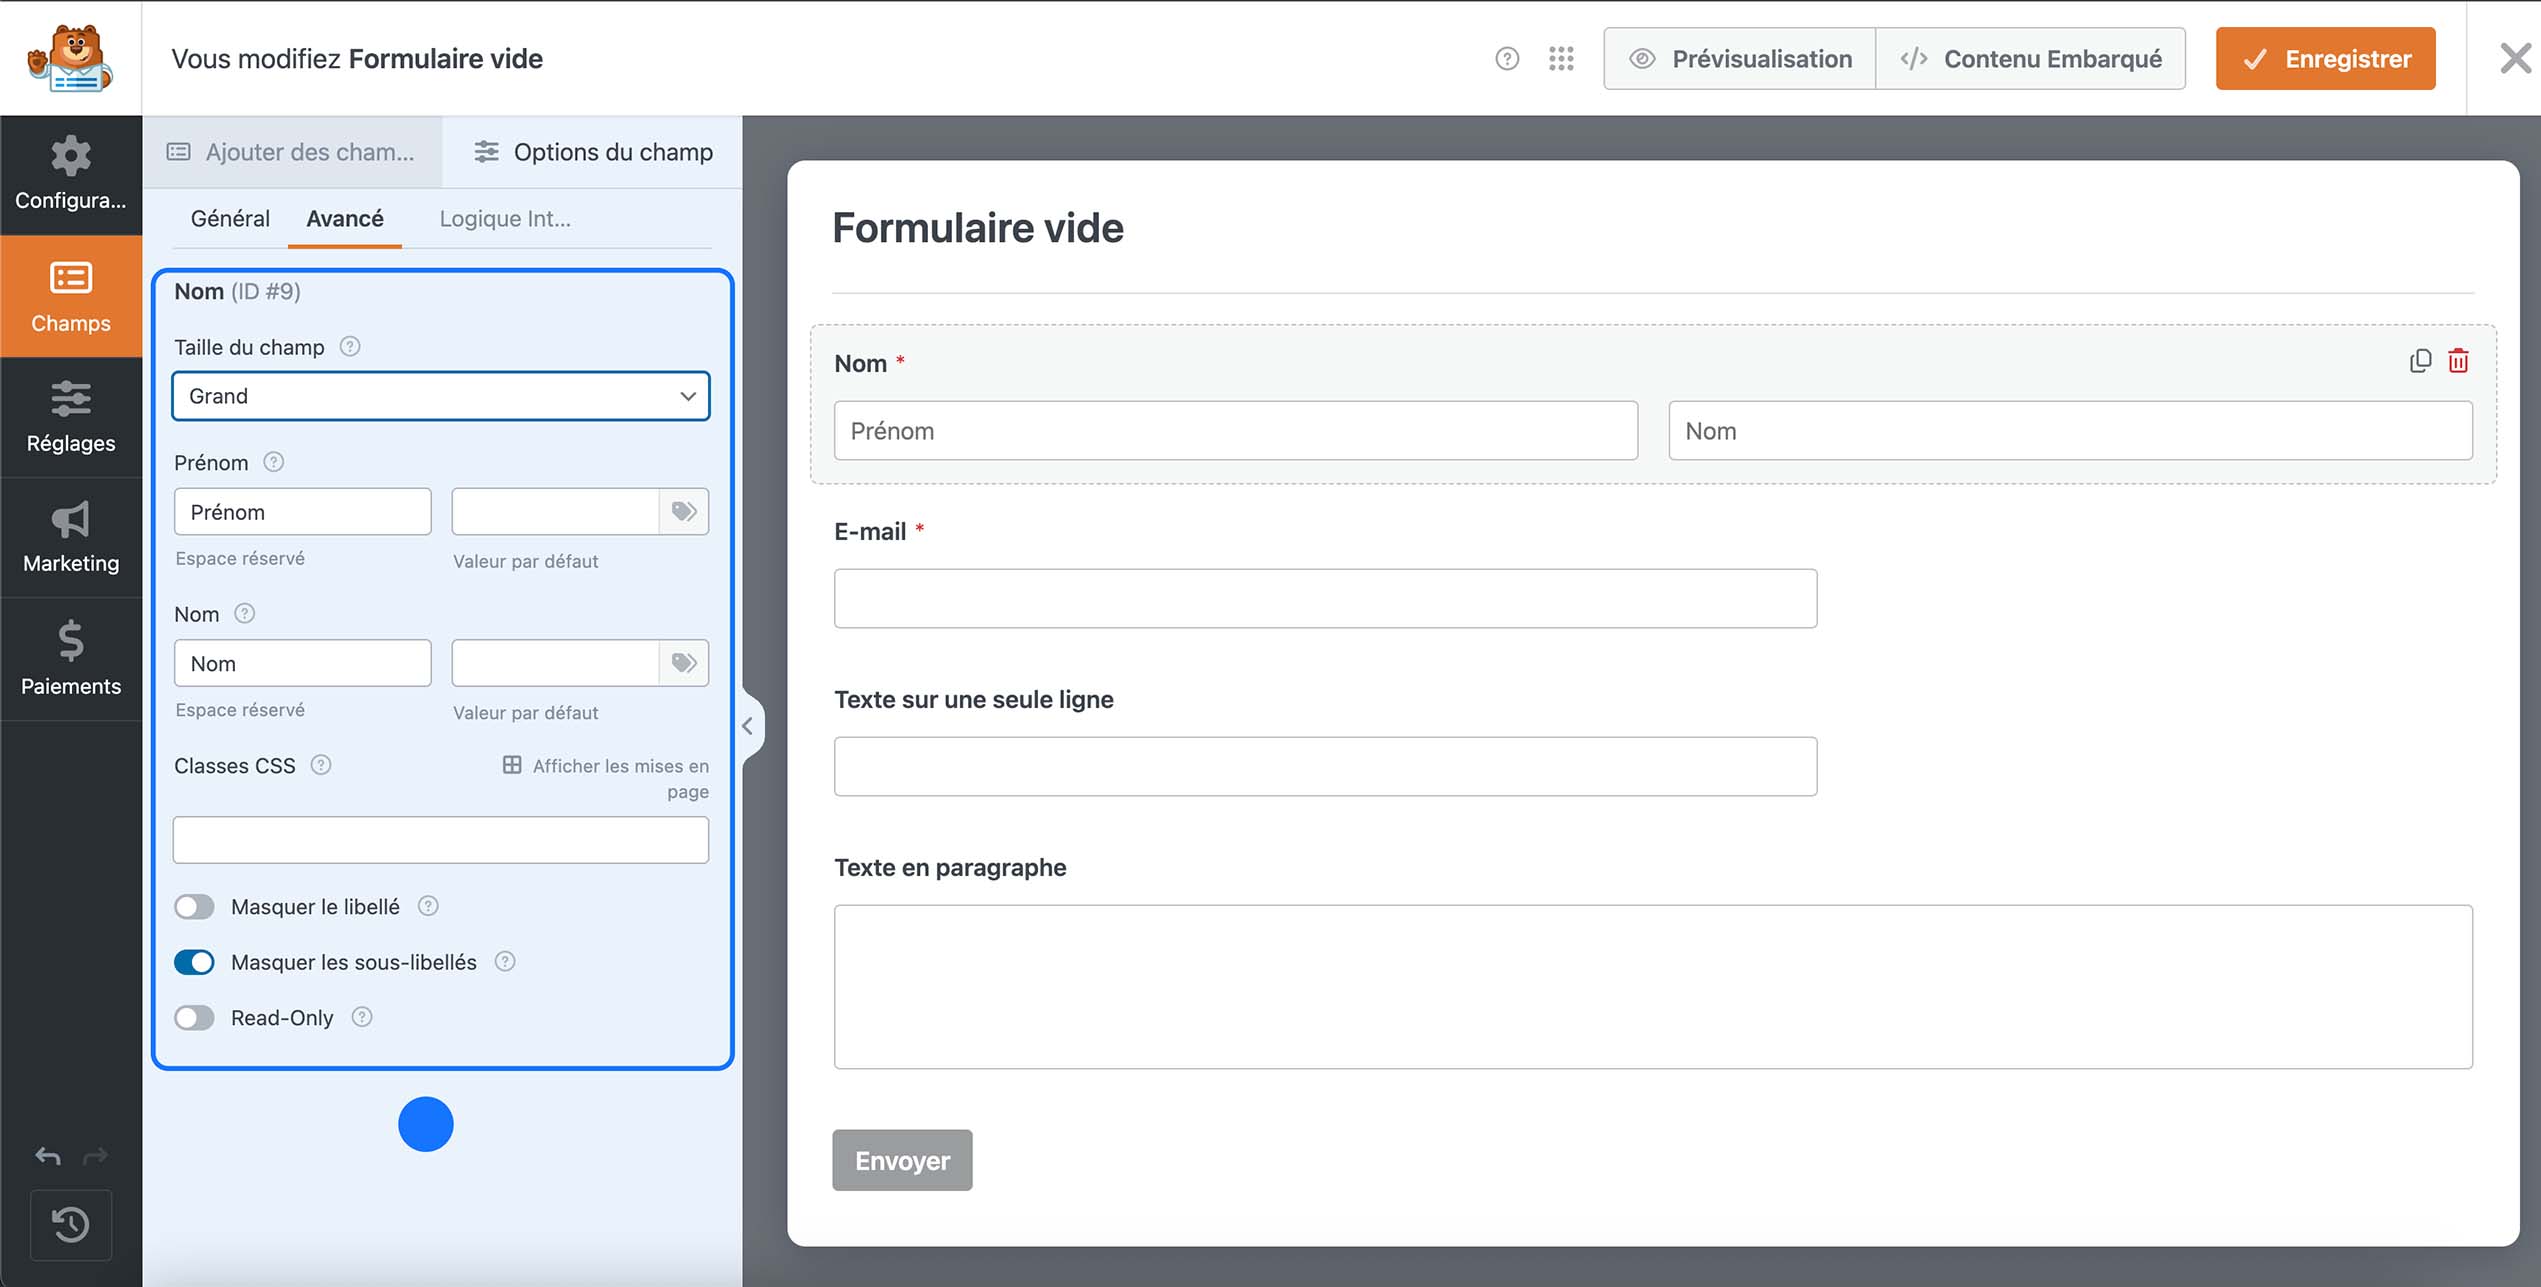Open the Taille du champ dropdown set to Grand
The width and height of the screenshot is (2541, 1287).
pyautogui.click(x=440, y=396)
